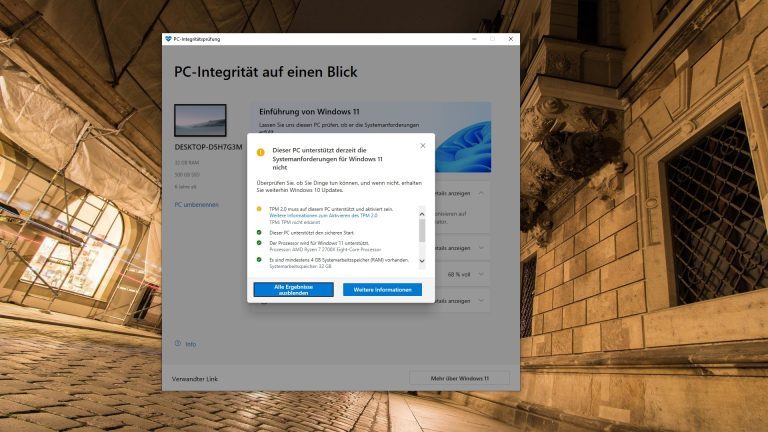Click the yellow warning icon beside the dialog heading

tap(261, 152)
